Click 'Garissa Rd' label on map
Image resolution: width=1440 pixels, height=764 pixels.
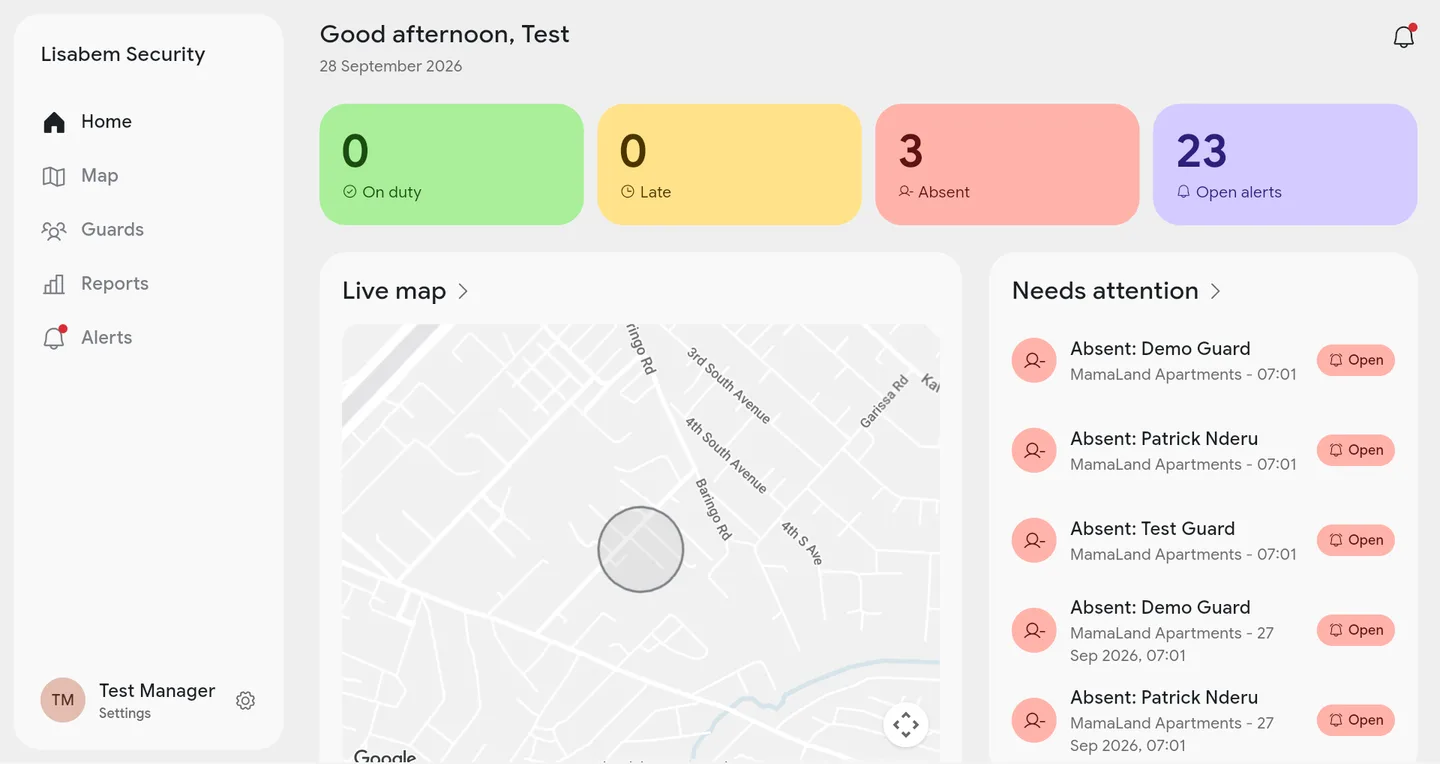(885, 402)
